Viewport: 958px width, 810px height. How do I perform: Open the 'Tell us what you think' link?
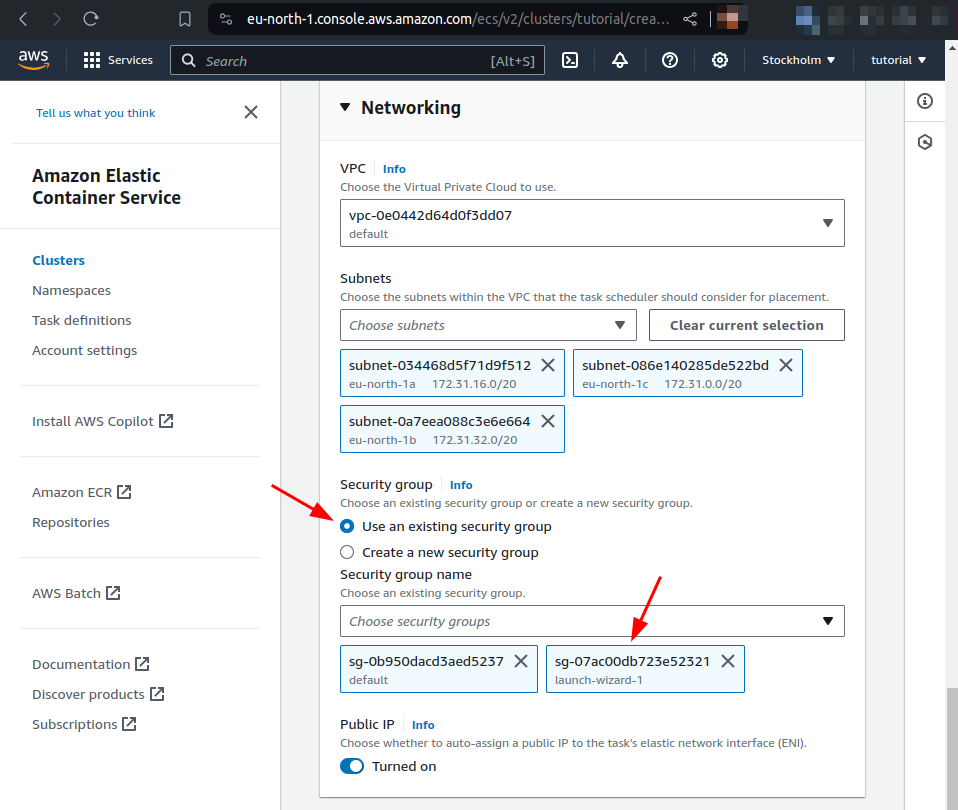pyautogui.click(x=95, y=113)
